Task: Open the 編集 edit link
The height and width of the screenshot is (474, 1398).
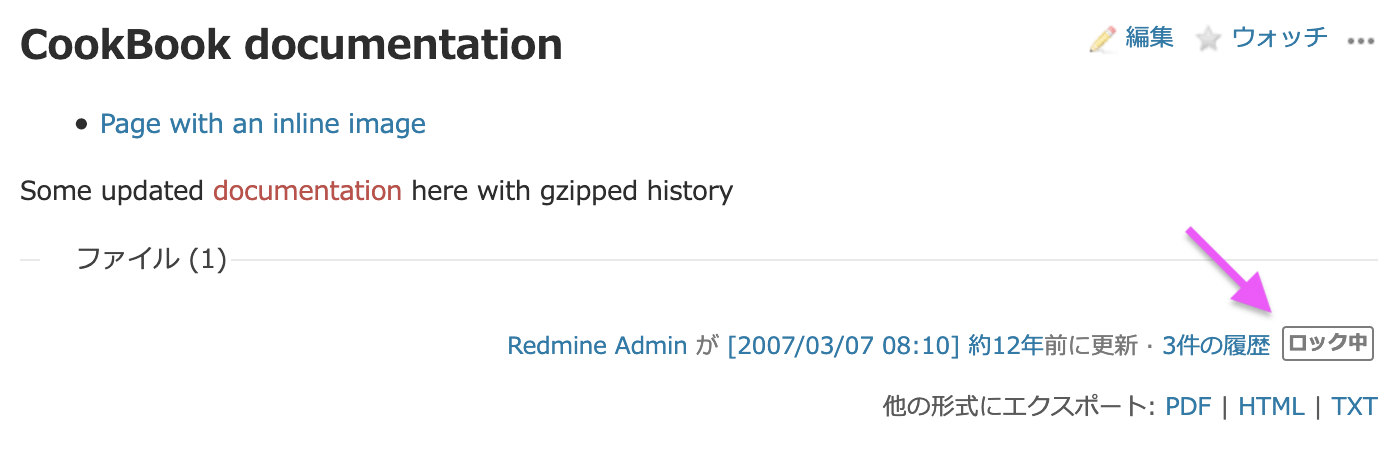Action: 1149,38
